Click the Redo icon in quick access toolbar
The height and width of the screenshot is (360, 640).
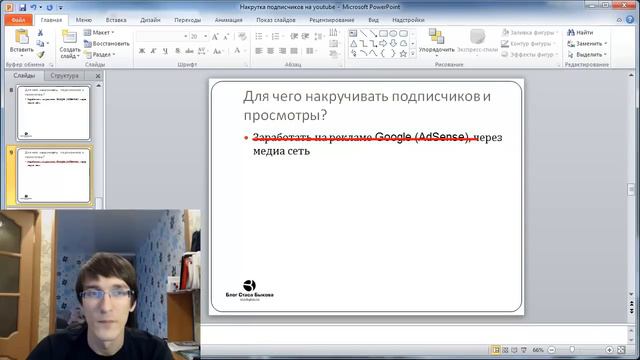49,7
